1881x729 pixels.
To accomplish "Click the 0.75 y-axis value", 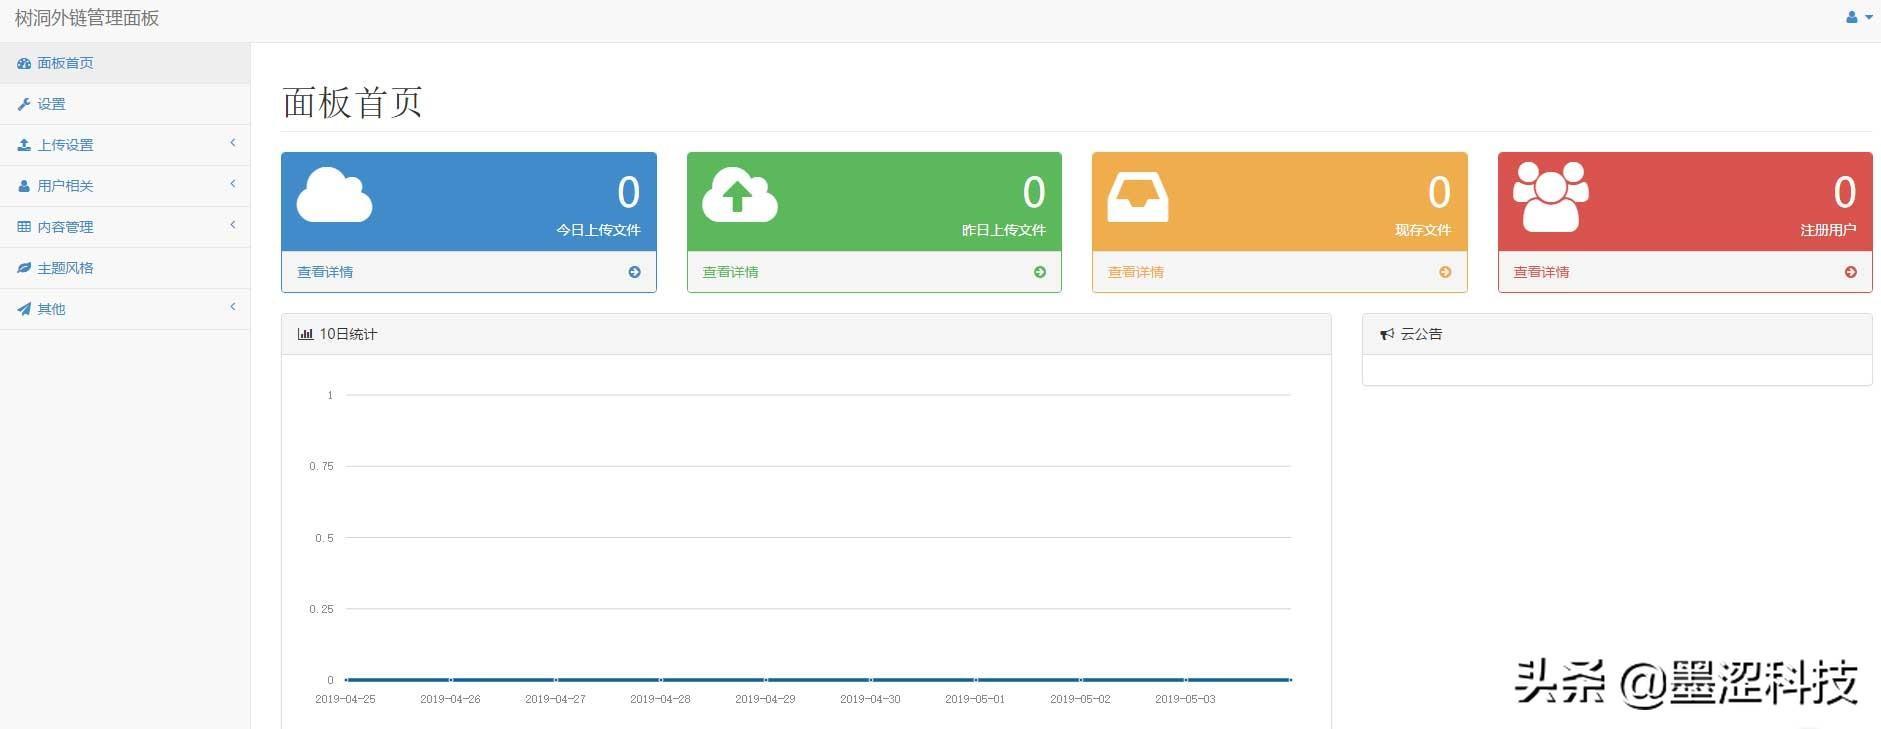I will click(321, 466).
